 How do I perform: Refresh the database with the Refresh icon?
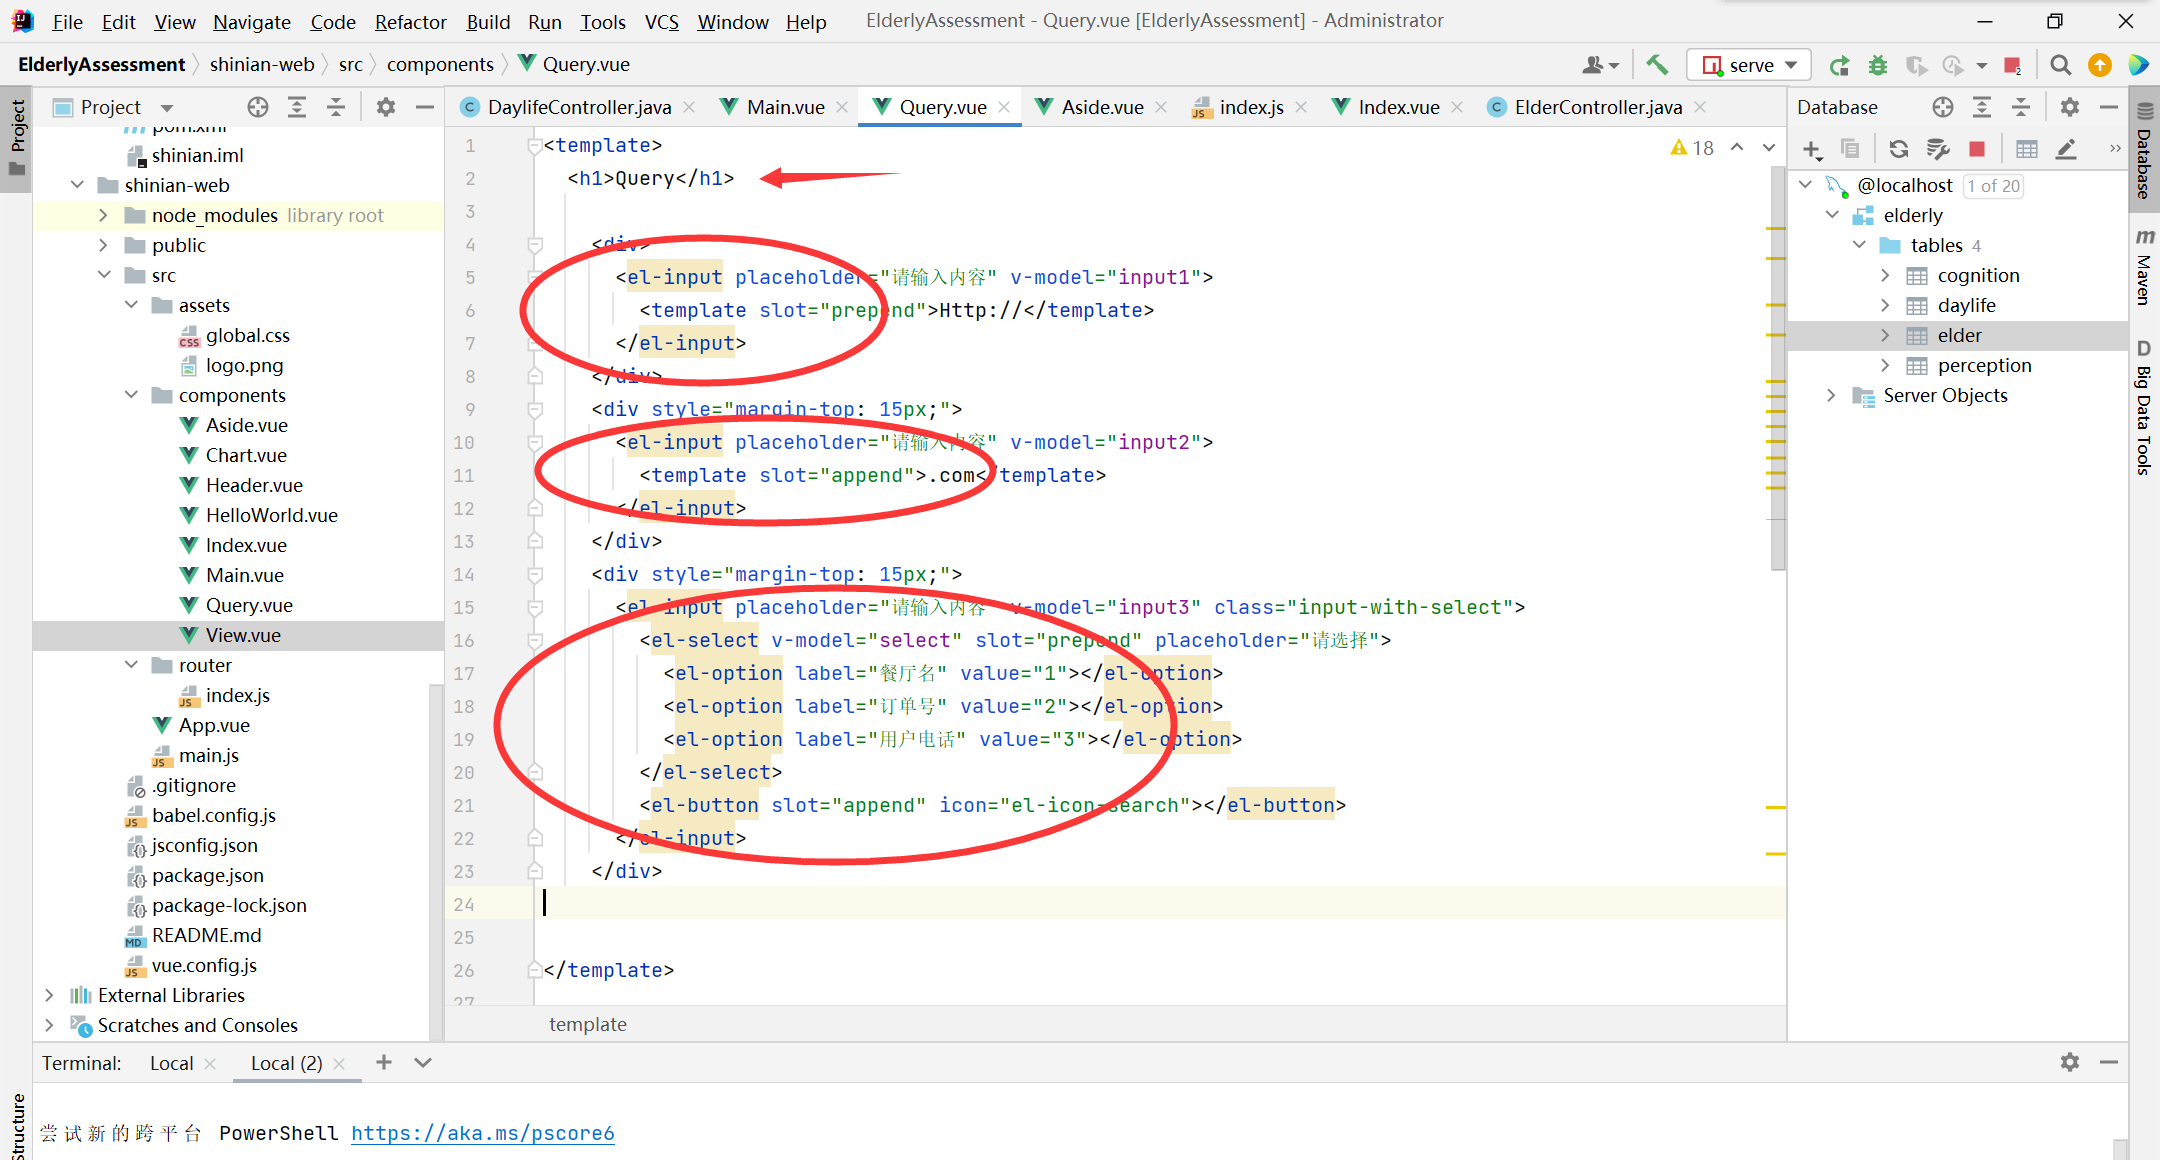point(1898,149)
